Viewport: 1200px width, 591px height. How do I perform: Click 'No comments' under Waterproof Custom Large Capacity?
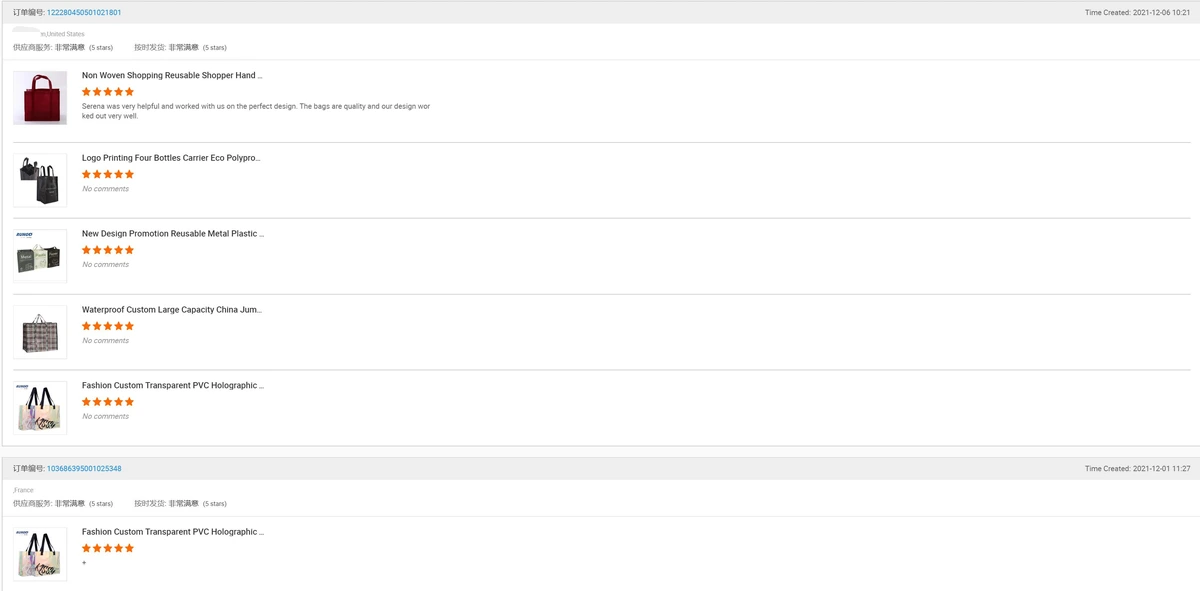105,341
